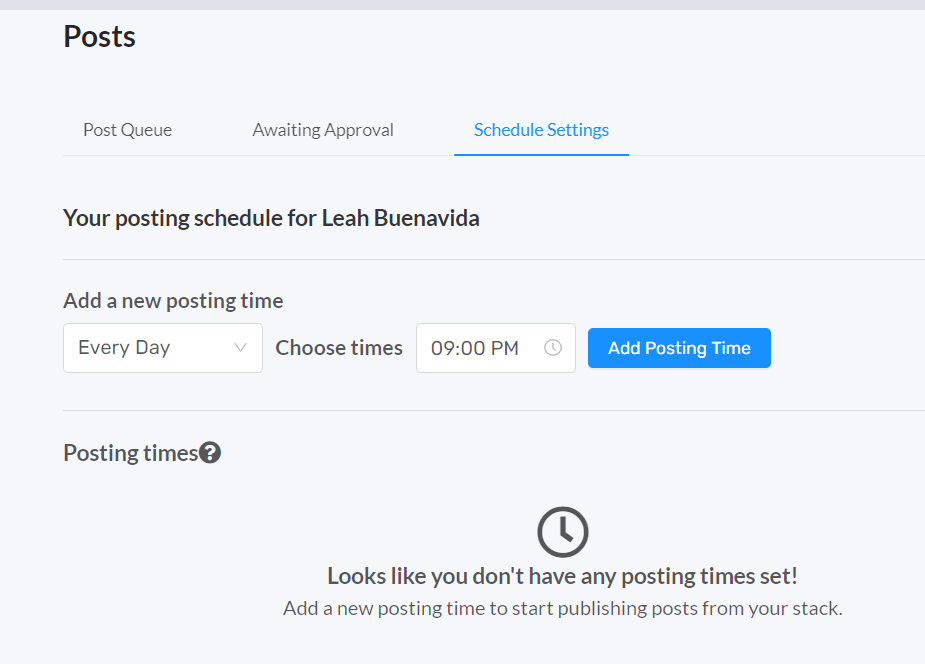Click the question mark help icon beside Posting times

point(210,453)
